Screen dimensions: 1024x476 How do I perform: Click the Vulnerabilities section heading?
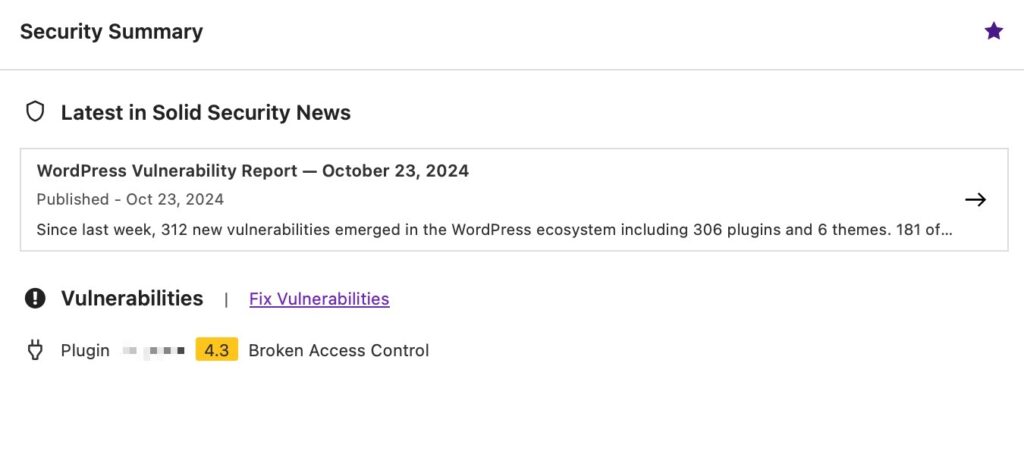click(x=132, y=298)
